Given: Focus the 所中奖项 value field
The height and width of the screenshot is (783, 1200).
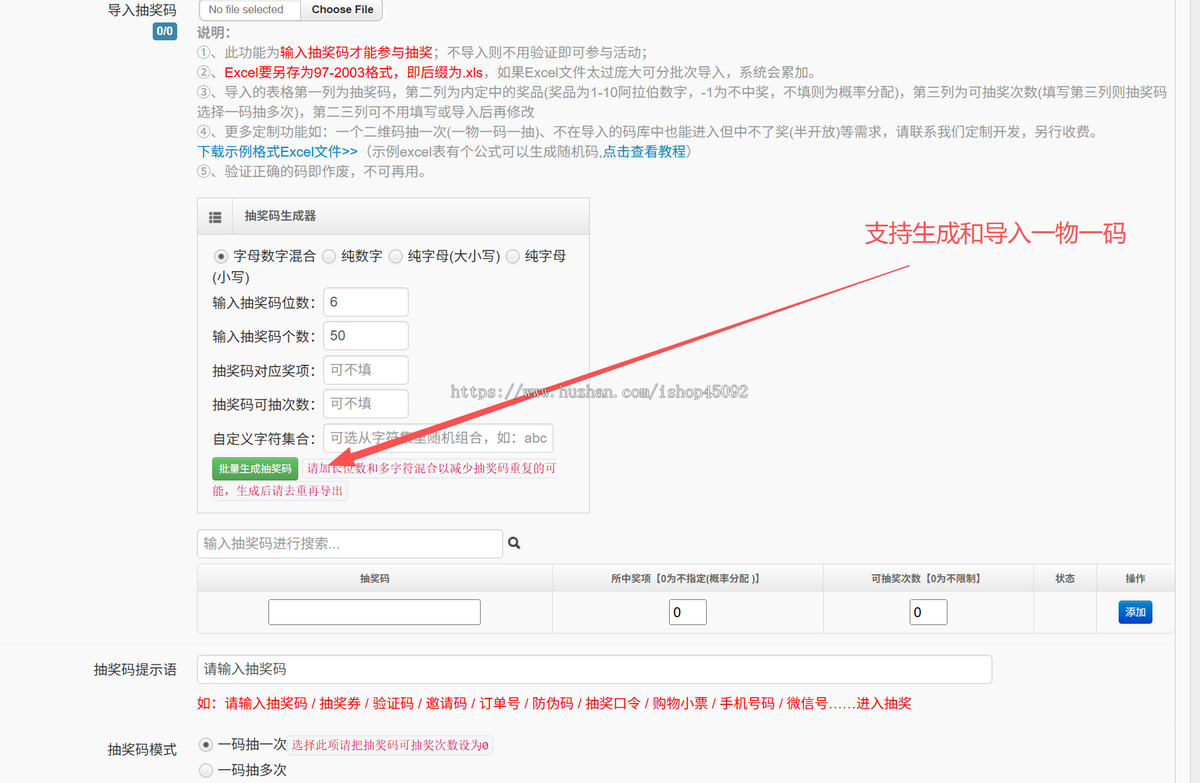Looking at the screenshot, I should click(688, 612).
